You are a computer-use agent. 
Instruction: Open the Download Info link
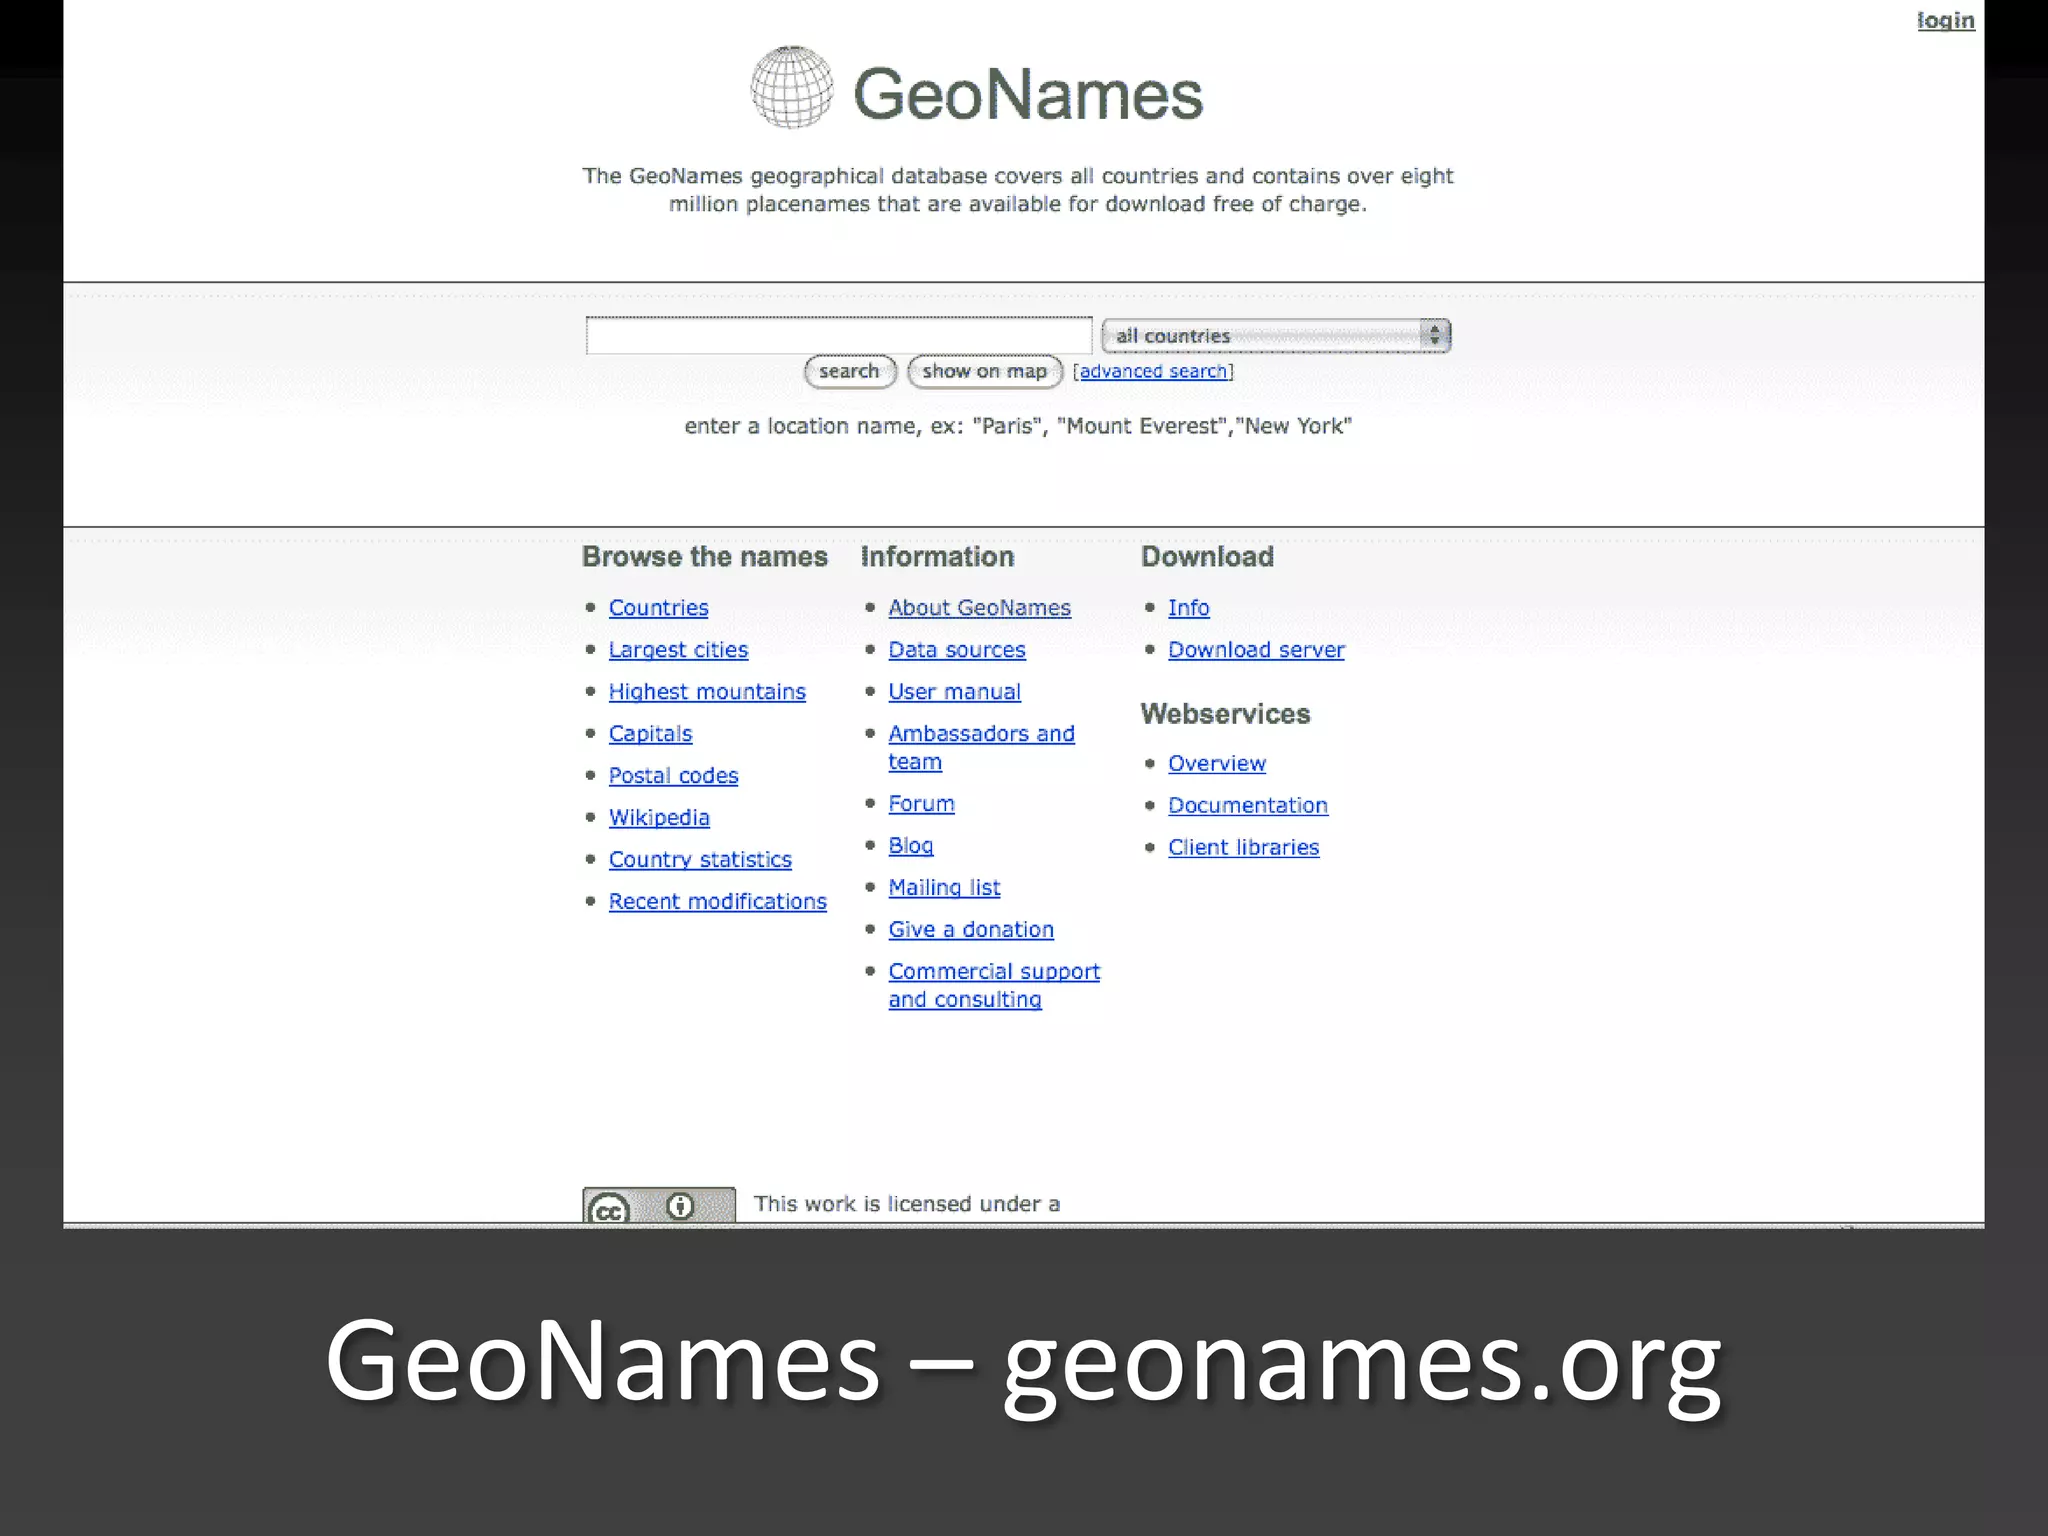point(1188,608)
